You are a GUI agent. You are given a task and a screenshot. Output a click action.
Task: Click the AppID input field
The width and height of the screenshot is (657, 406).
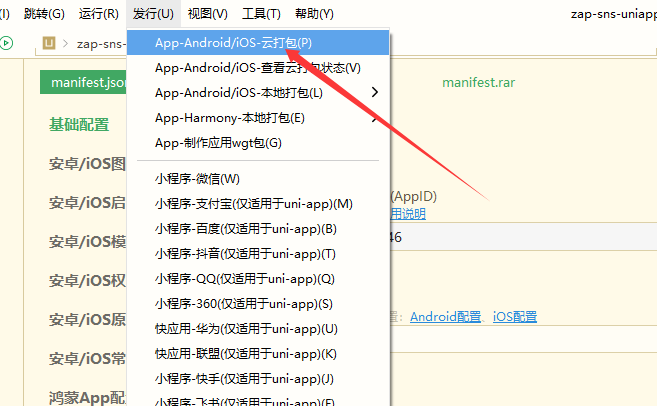[523, 237]
